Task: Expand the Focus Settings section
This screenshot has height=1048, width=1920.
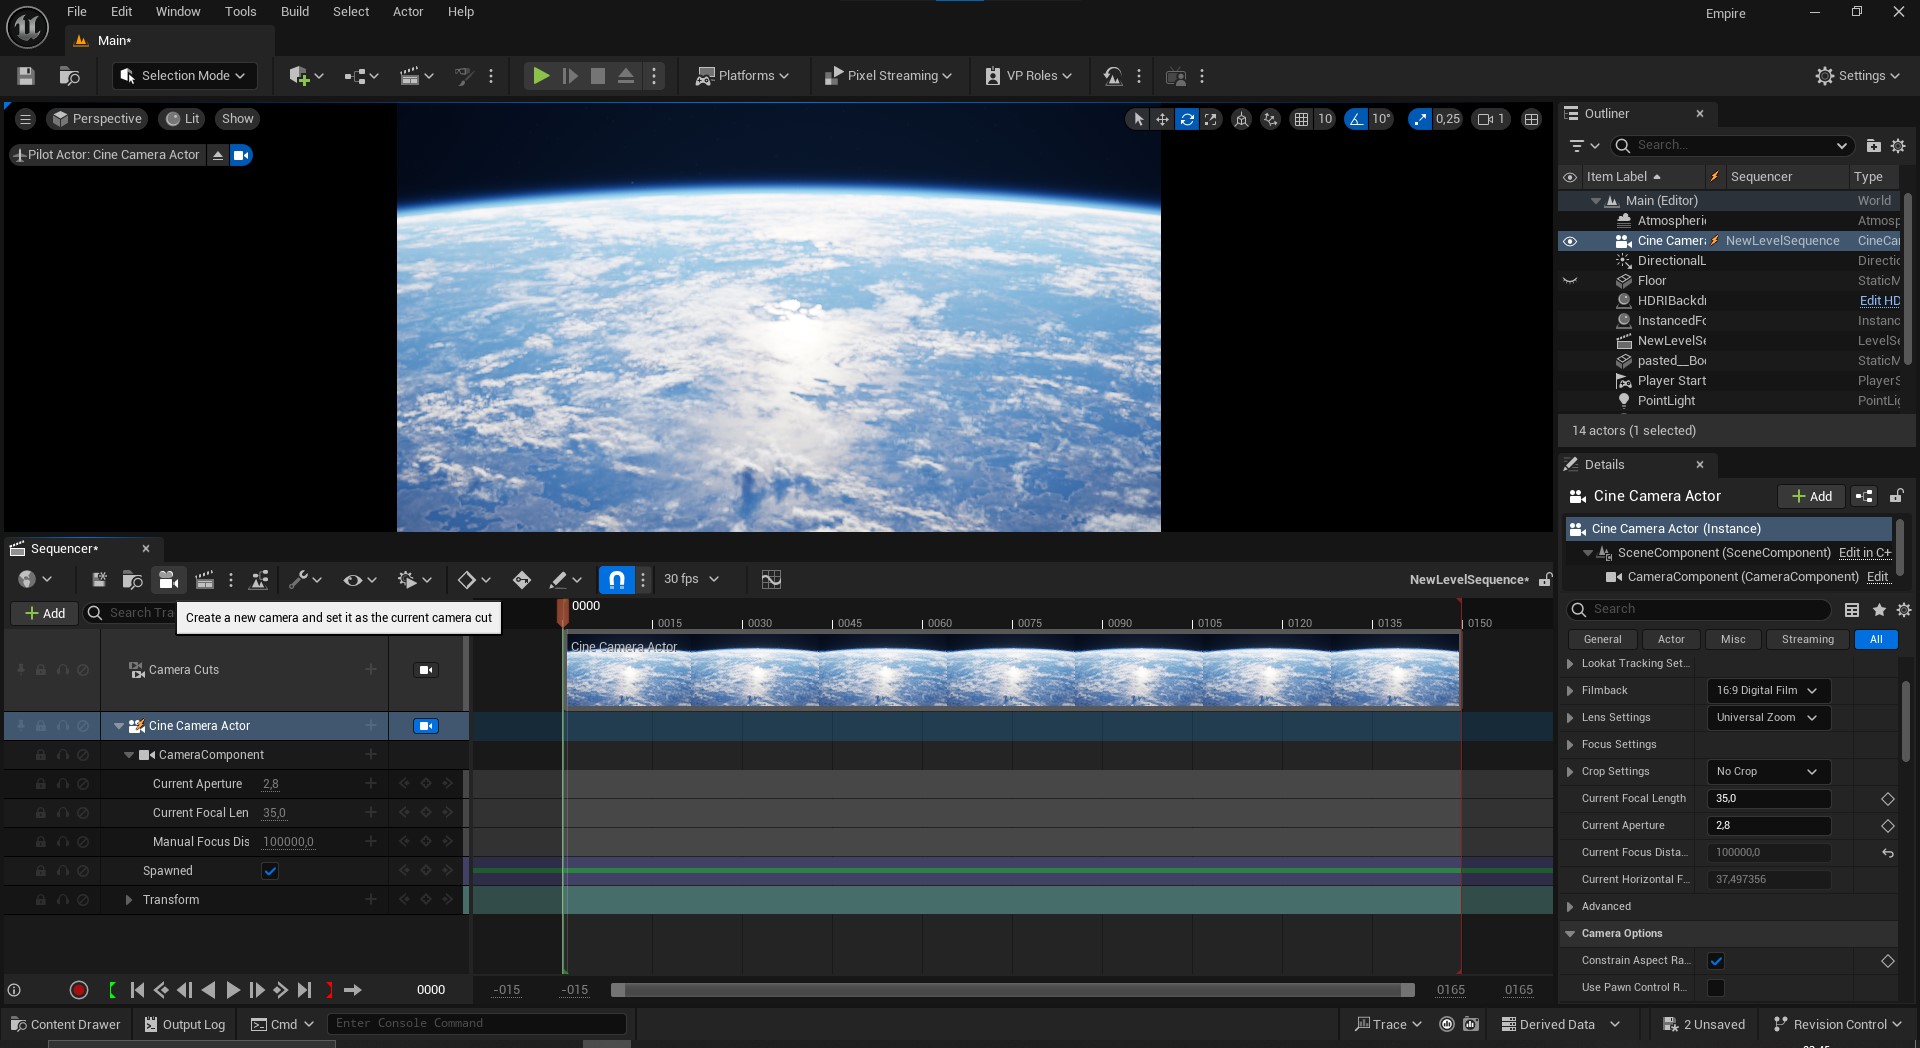Action: pyautogui.click(x=1570, y=745)
